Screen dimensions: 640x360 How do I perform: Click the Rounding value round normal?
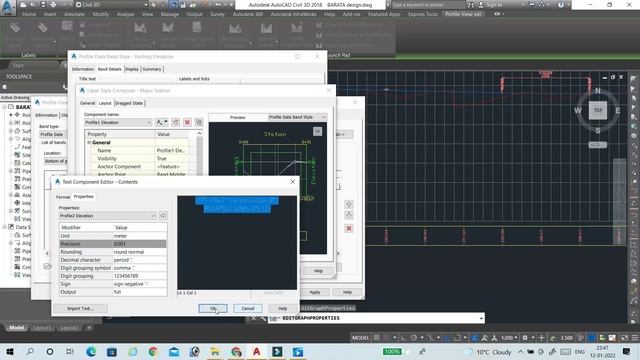point(139,252)
